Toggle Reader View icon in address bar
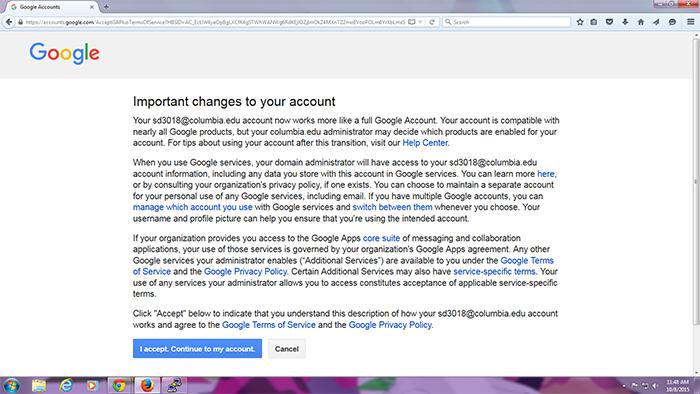The image size is (700, 394). 412,22
